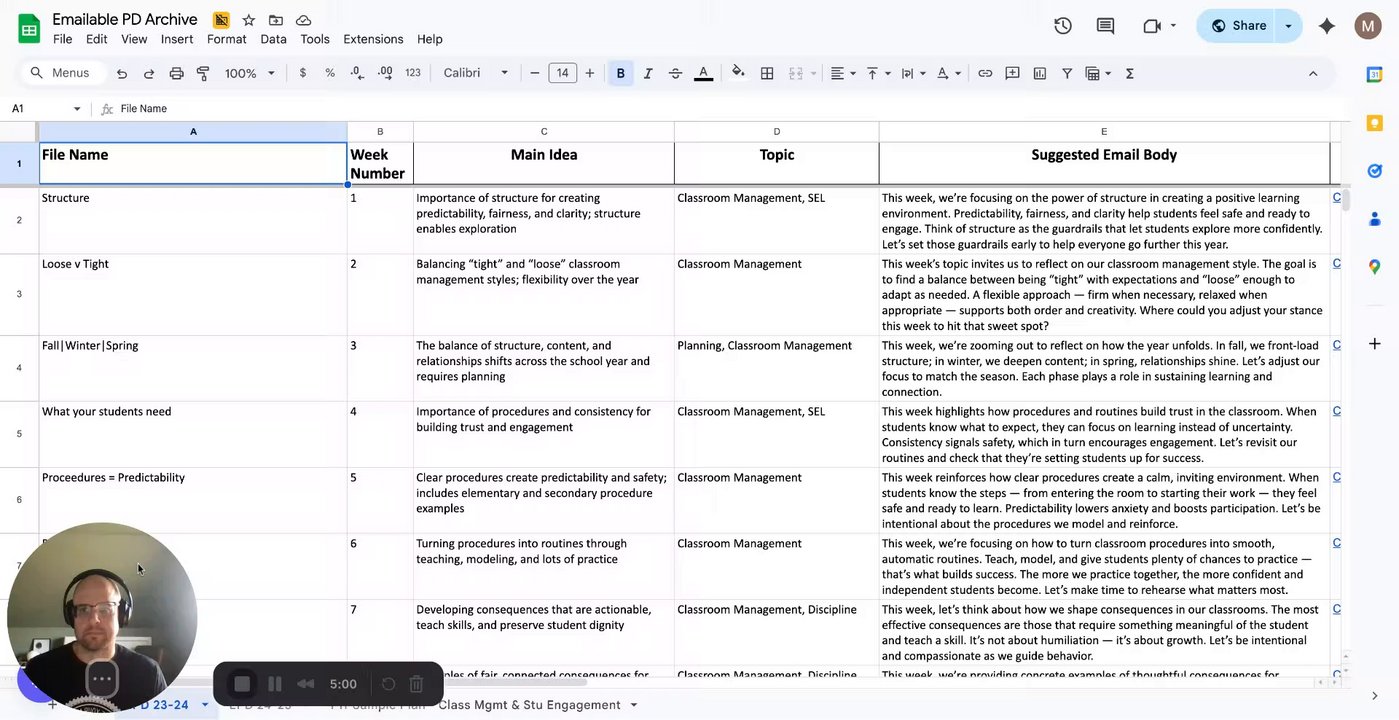
Task: Open the borders menu
Action: [767, 73]
